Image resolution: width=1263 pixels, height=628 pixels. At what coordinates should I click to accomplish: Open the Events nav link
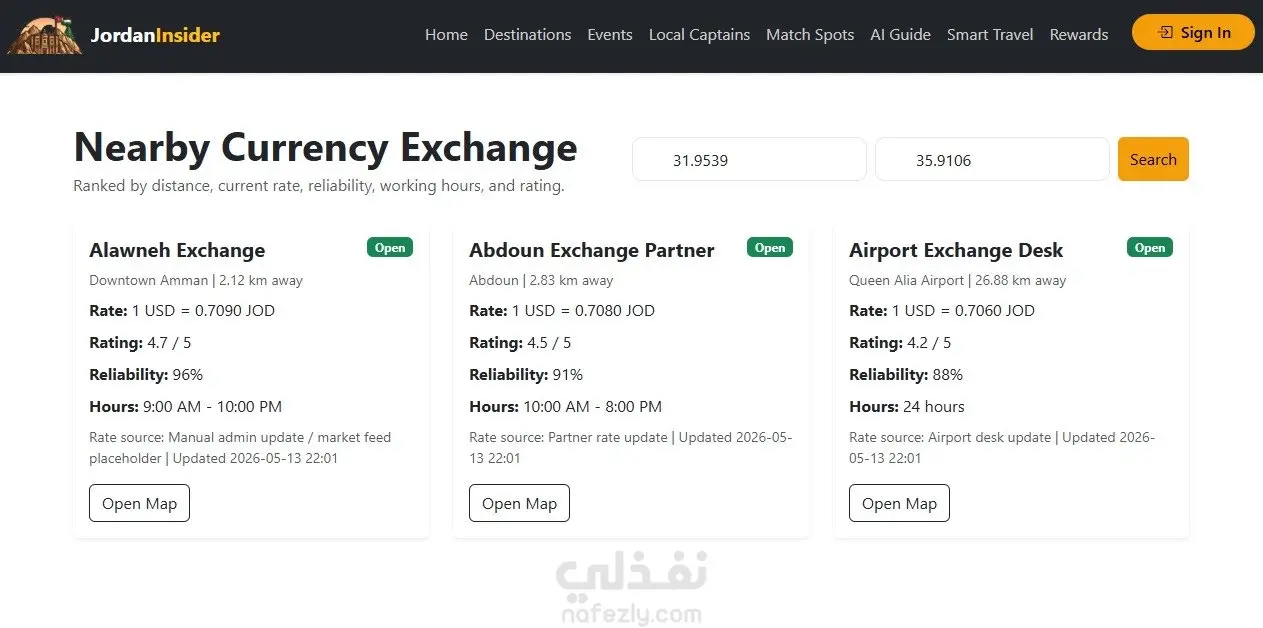coord(610,35)
